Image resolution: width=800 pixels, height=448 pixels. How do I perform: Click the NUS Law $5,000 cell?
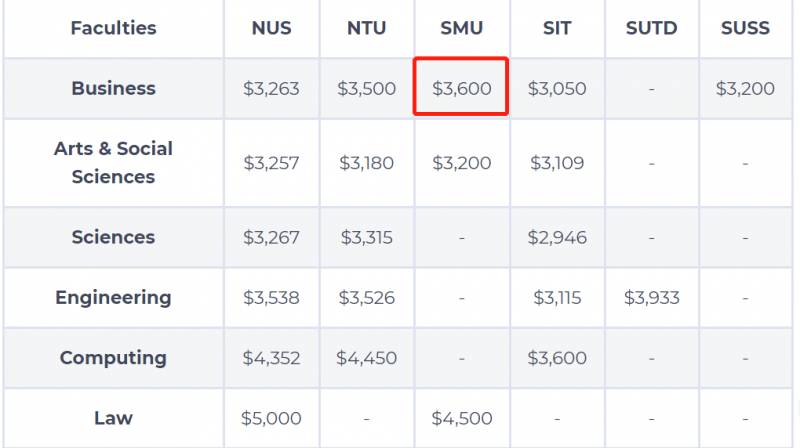[x=271, y=418]
